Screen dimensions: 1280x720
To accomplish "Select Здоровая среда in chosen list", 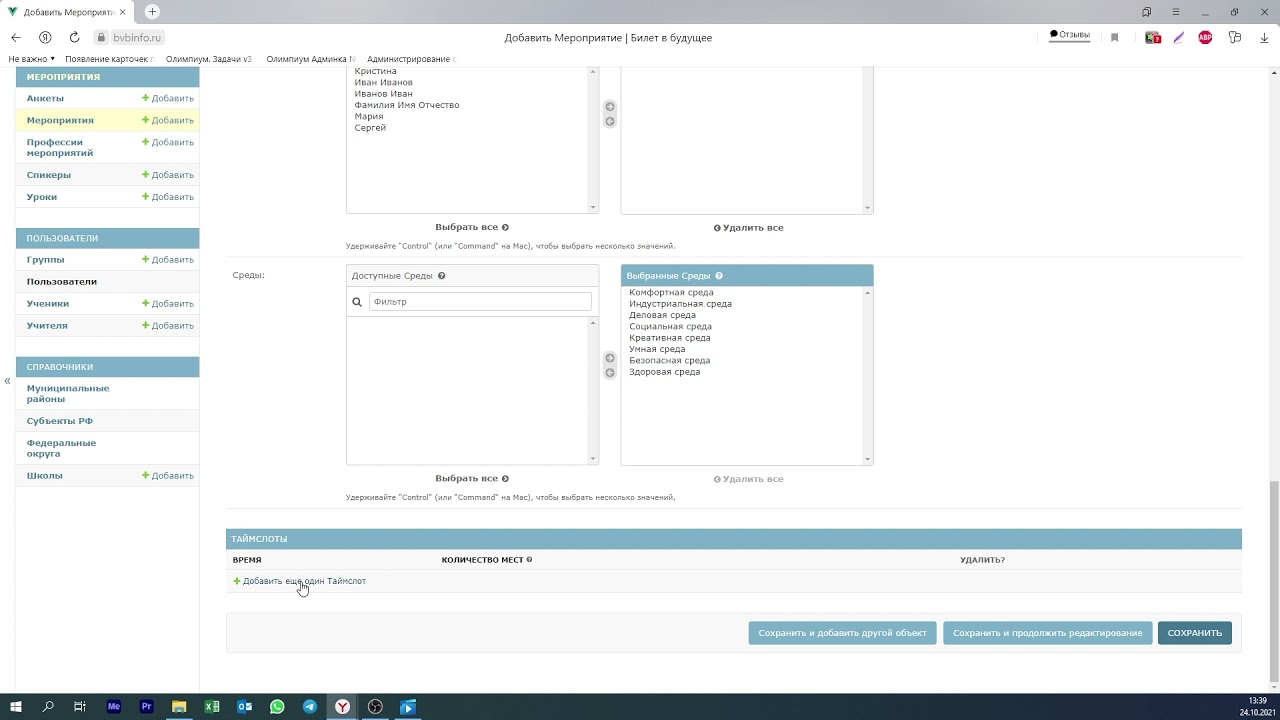I will click(x=664, y=372).
